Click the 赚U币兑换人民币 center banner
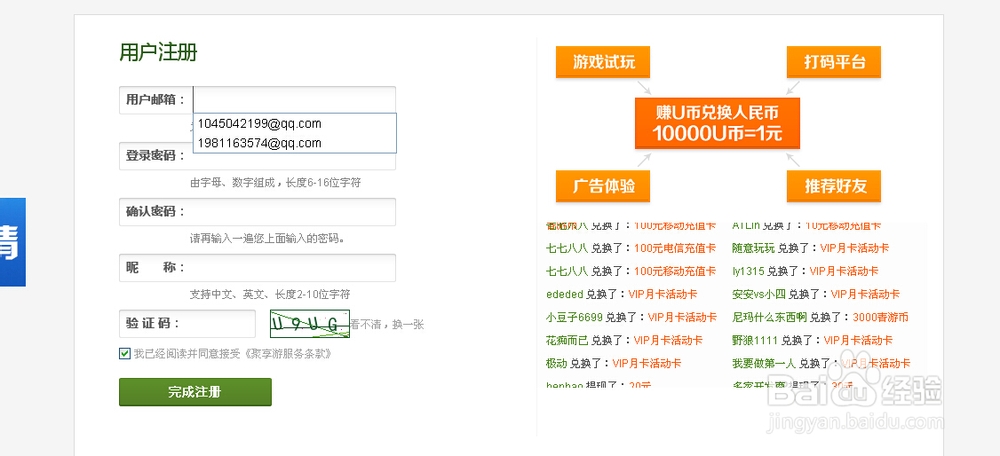The width and height of the screenshot is (1000, 456). (717, 123)
